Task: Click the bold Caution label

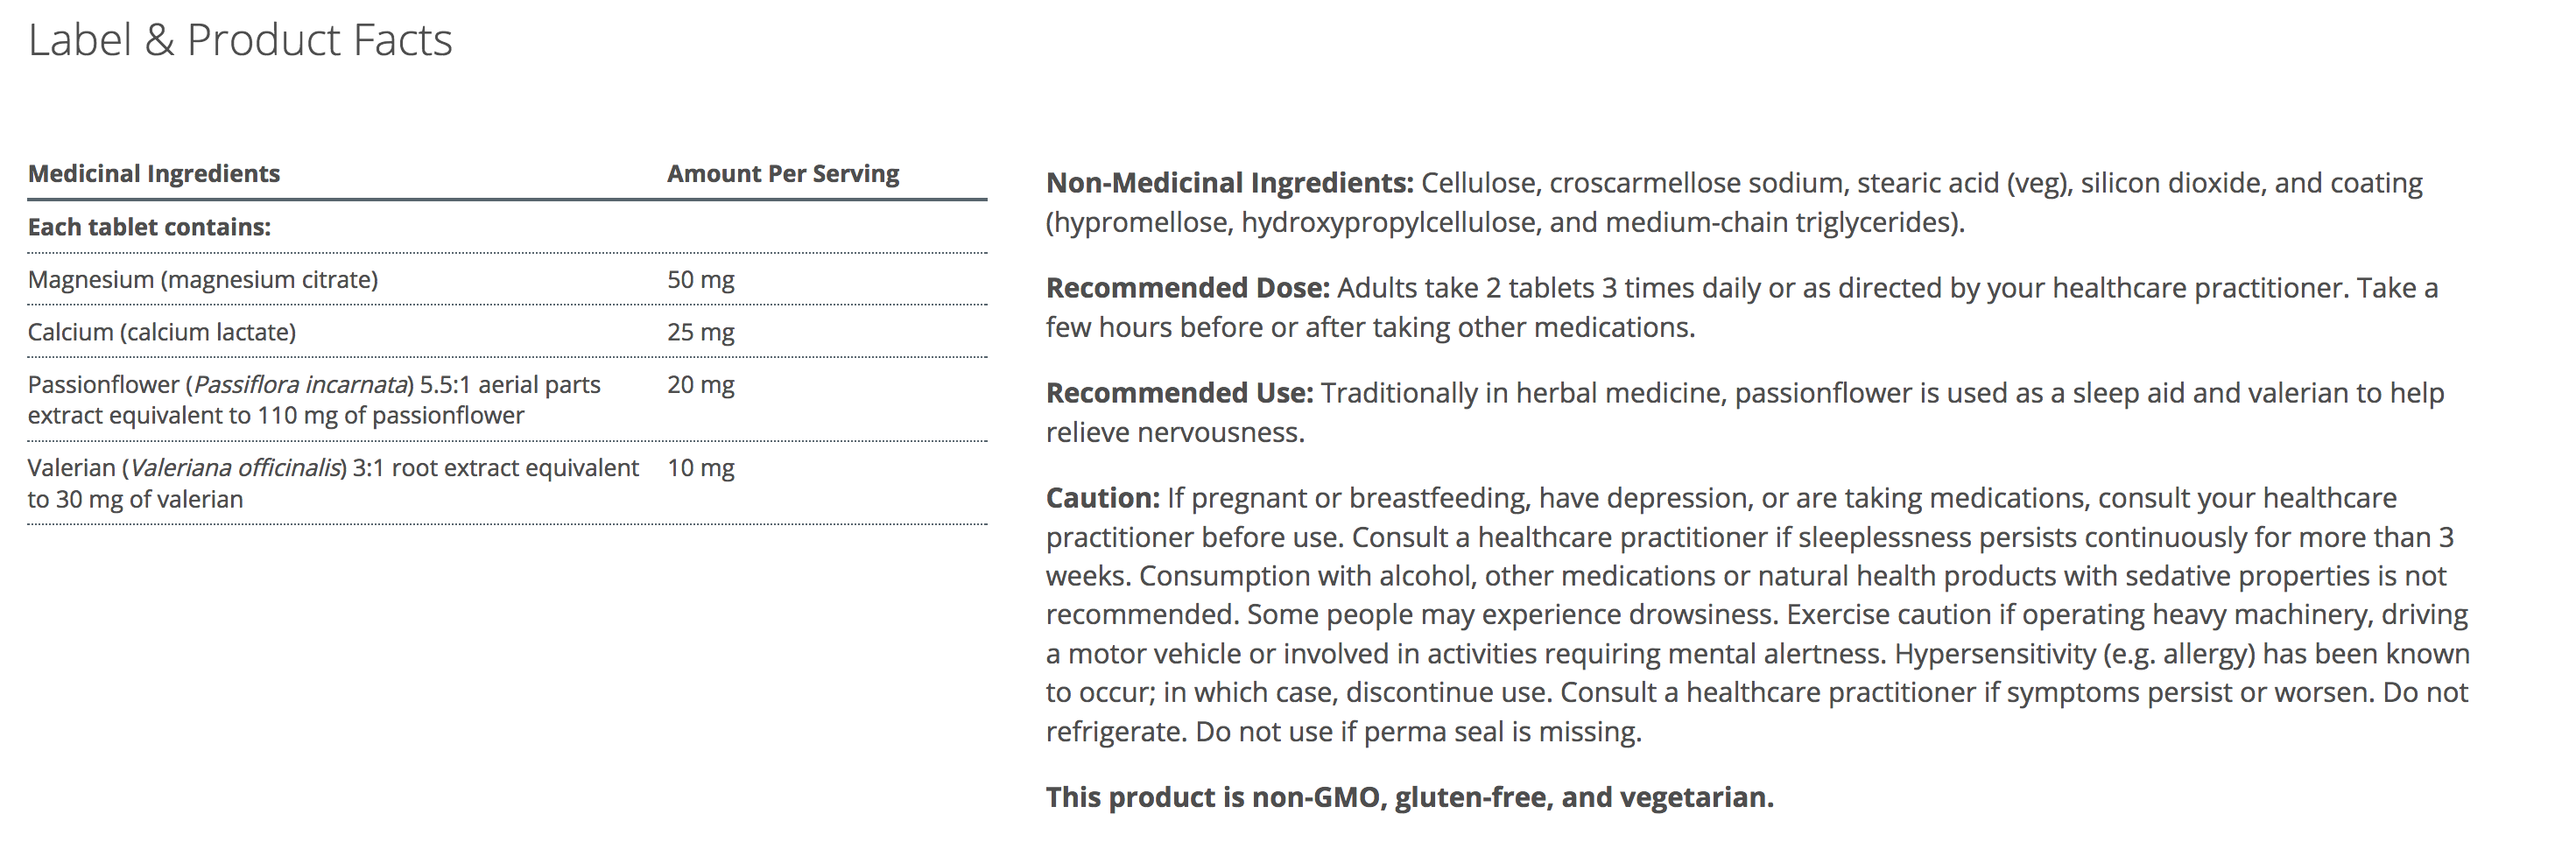Action: (x=1102, y=498)
